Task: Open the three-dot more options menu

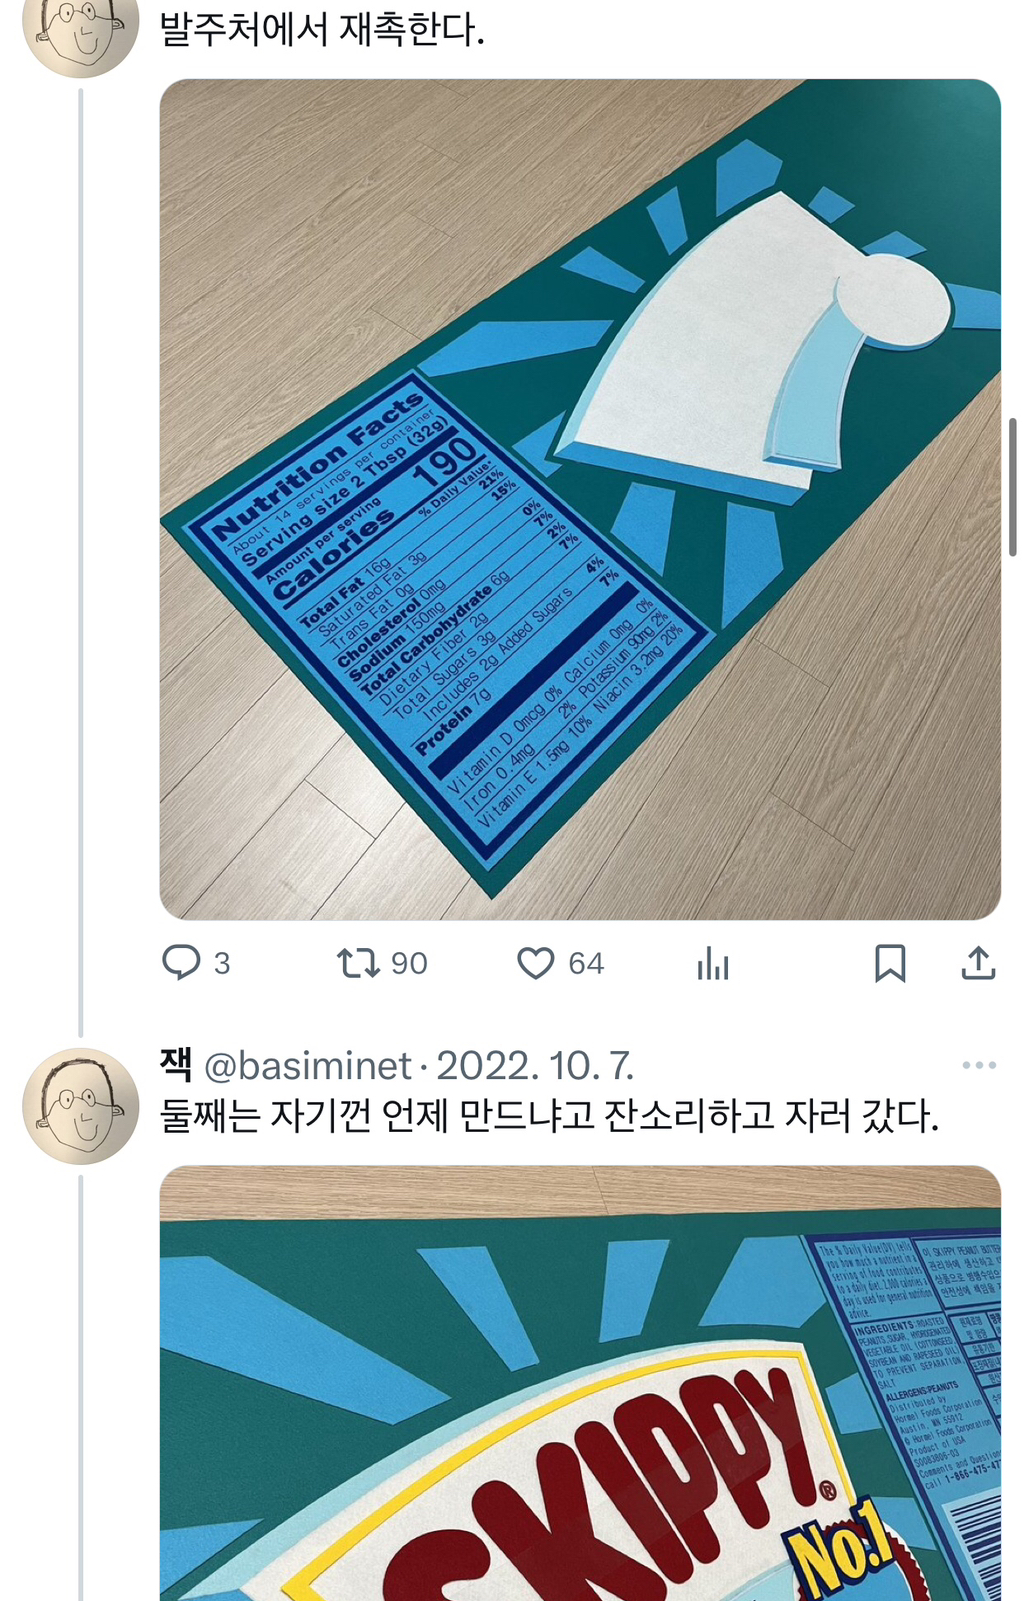Action: (x=979, y=1065)
